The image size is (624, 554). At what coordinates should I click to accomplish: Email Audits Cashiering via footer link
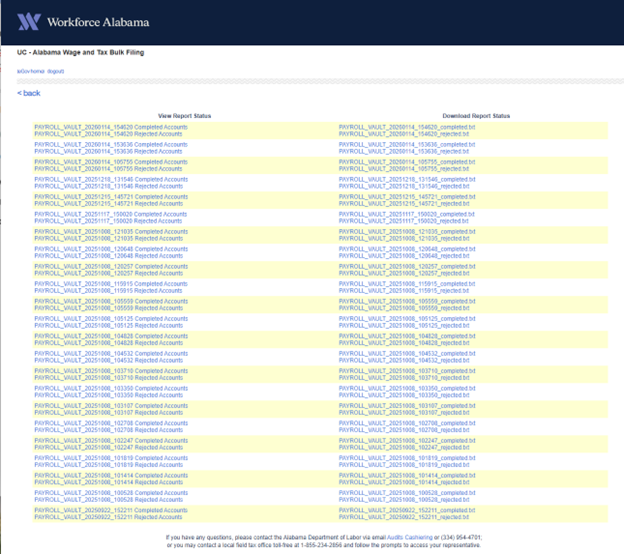pos(410,537)
